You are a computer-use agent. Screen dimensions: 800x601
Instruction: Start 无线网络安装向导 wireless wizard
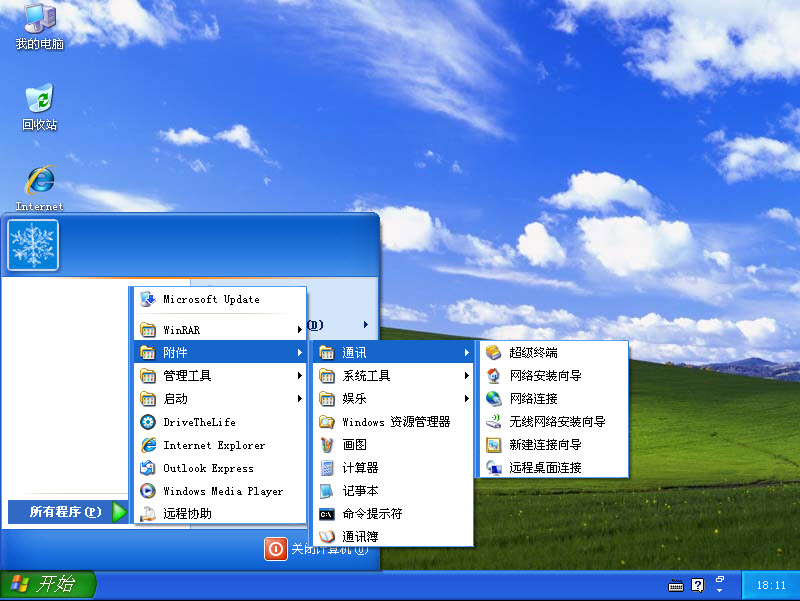554,421
